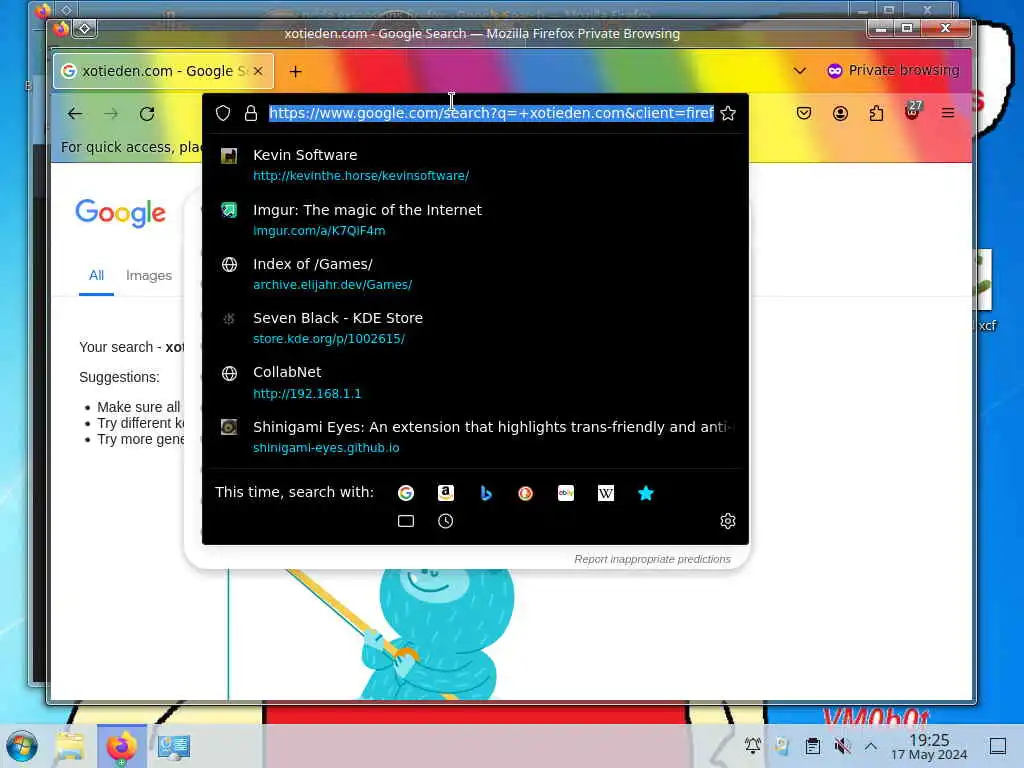Search only in Bookmarks star icon
The image size is (1024, 768).
point(646,493)
